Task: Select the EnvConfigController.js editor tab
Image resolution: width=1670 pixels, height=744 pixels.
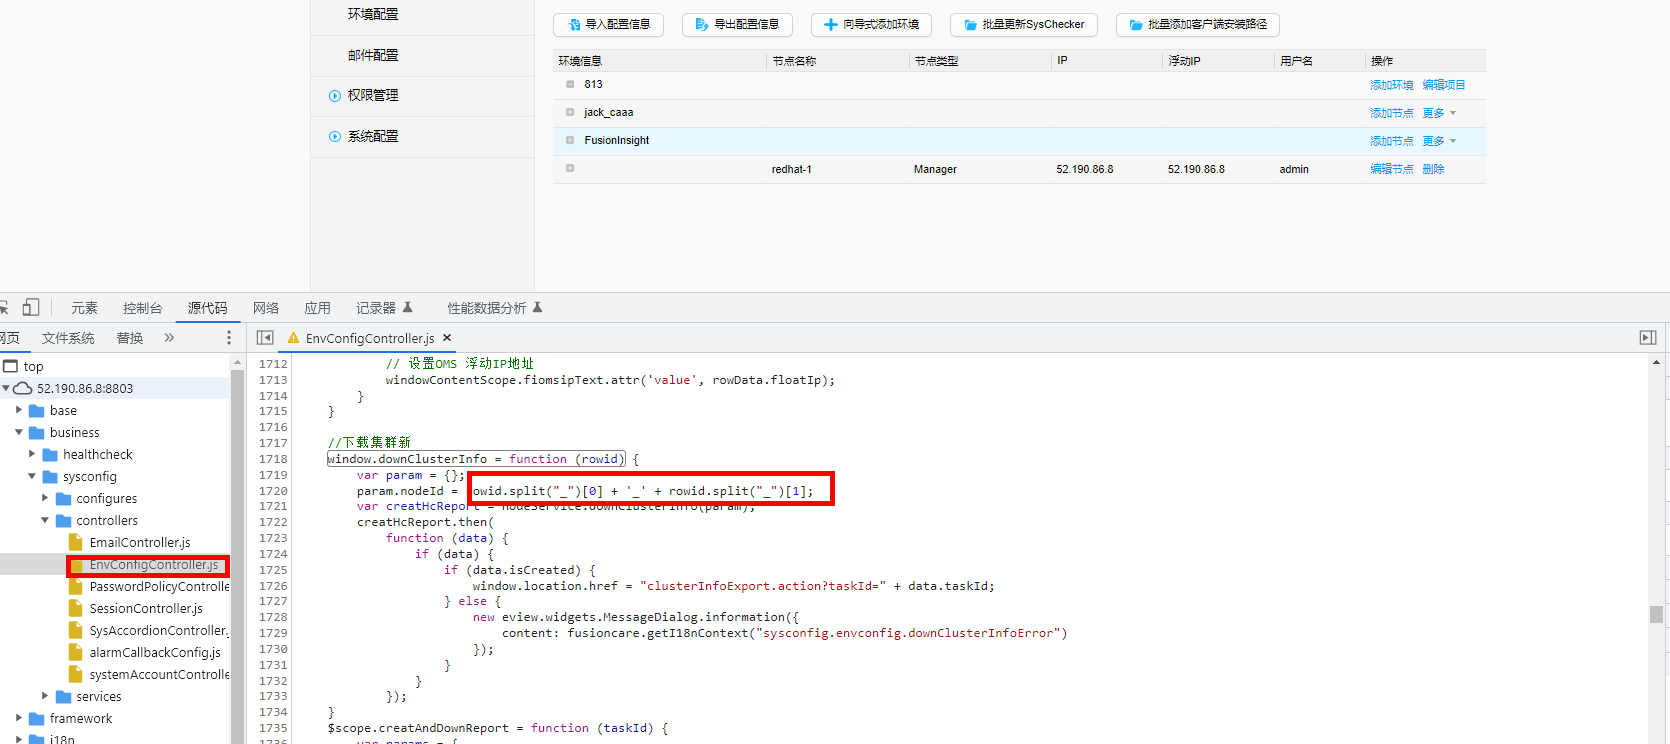Action: coord(370,338)
